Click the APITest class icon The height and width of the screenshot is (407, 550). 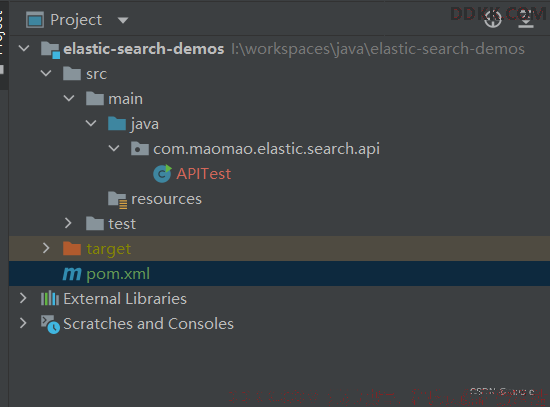click(162, 174)
